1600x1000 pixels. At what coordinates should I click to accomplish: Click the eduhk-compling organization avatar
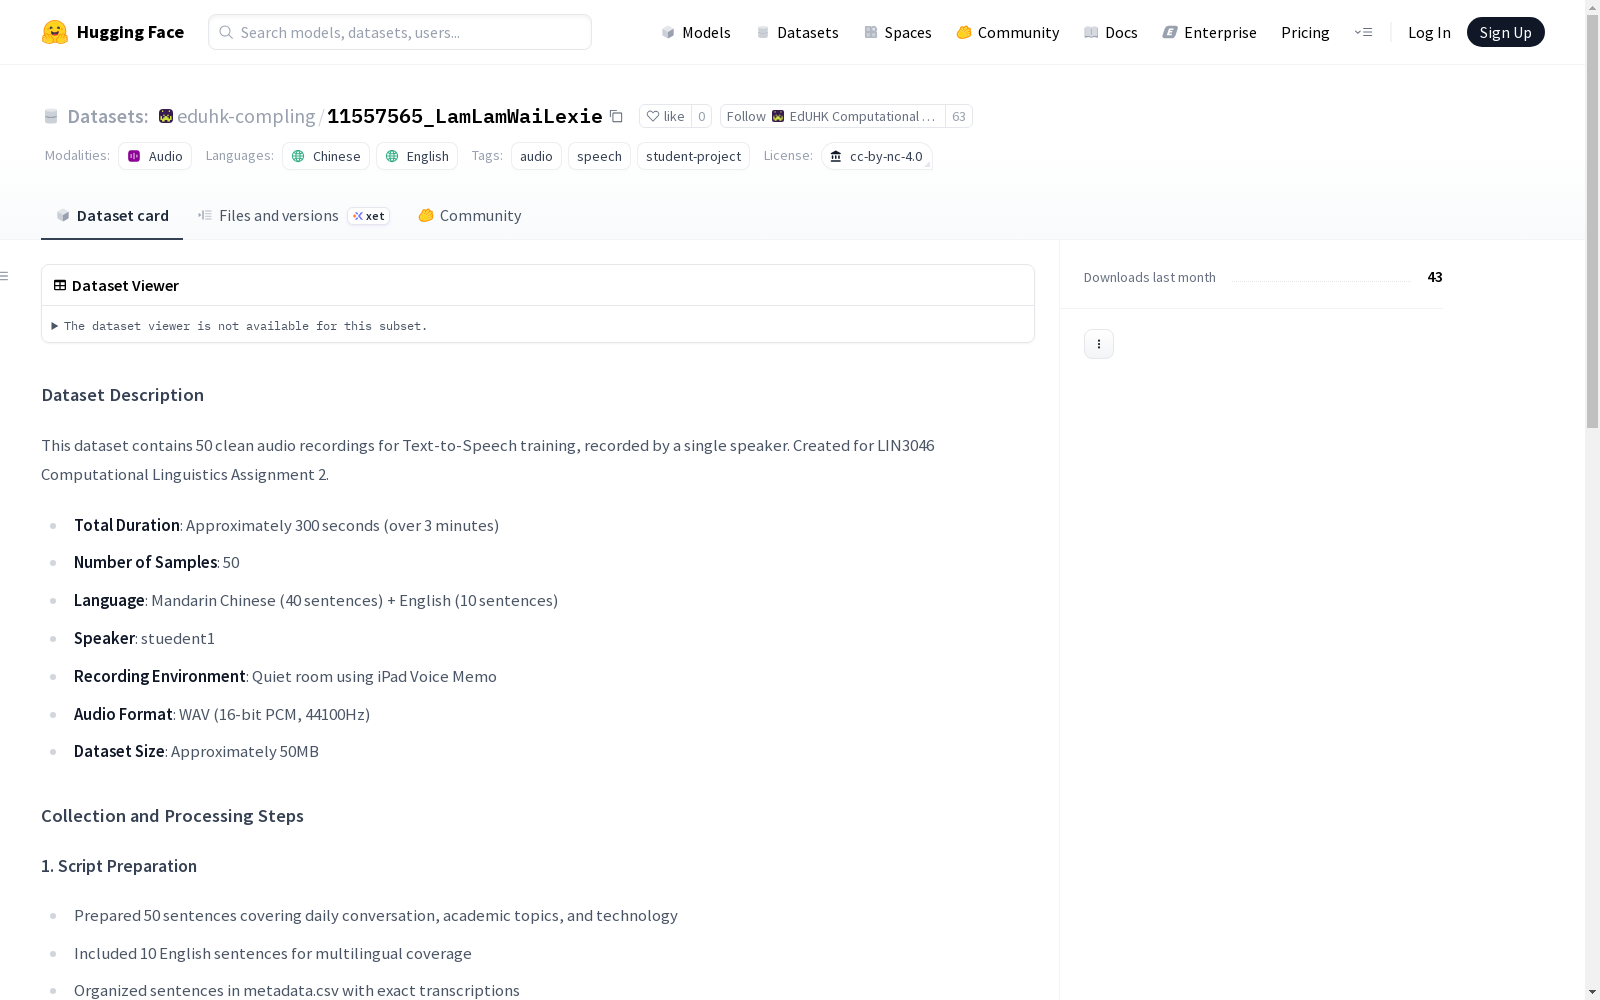point(166,116)
